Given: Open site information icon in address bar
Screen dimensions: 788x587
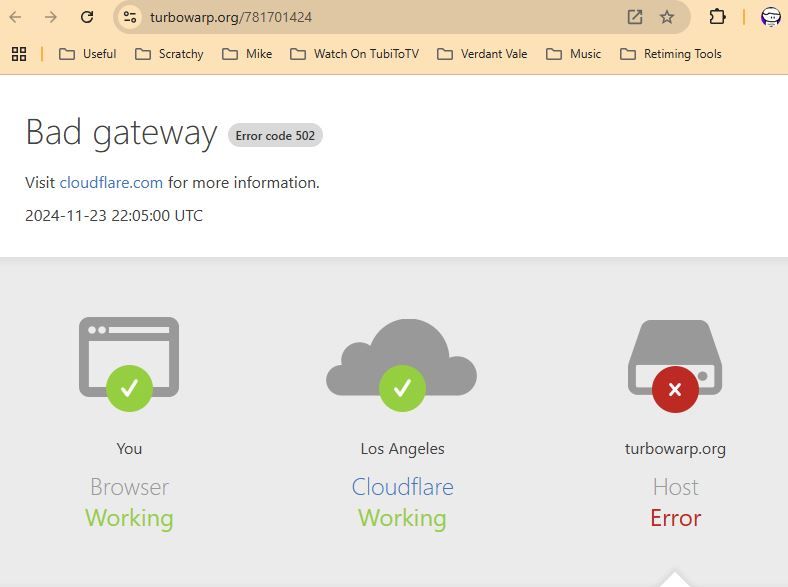Looking at the screenshot, I should 130,17.
